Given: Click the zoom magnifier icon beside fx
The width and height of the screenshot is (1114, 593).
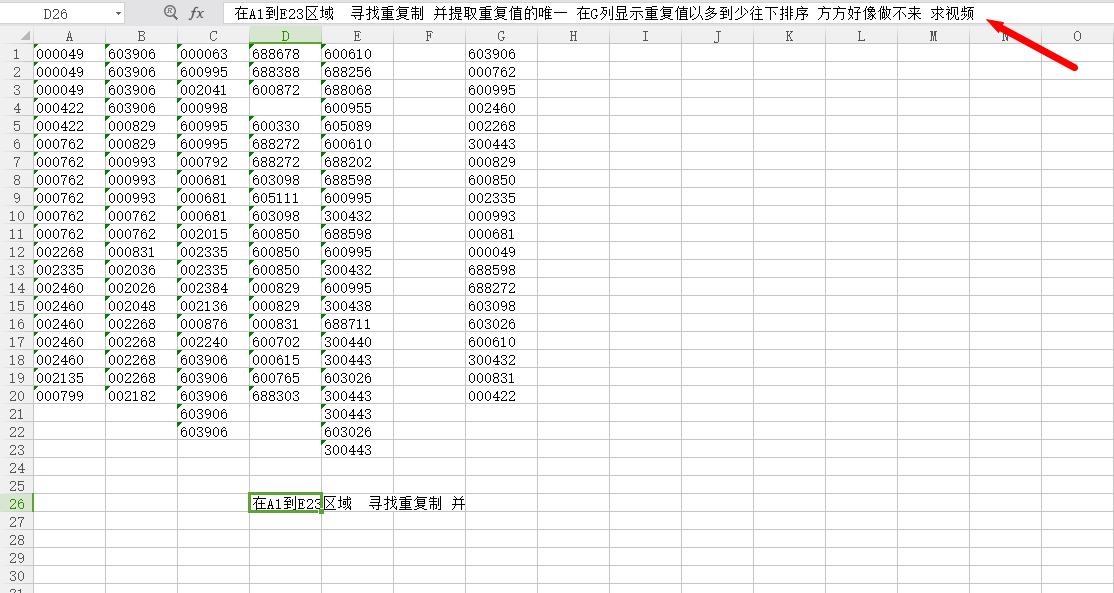Looking at the screenshot, I should [x=171, y=12].
